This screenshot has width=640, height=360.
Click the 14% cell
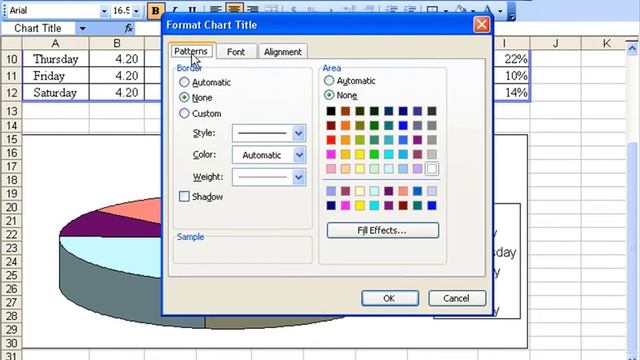pyautogui.click(x=511, y=93)
